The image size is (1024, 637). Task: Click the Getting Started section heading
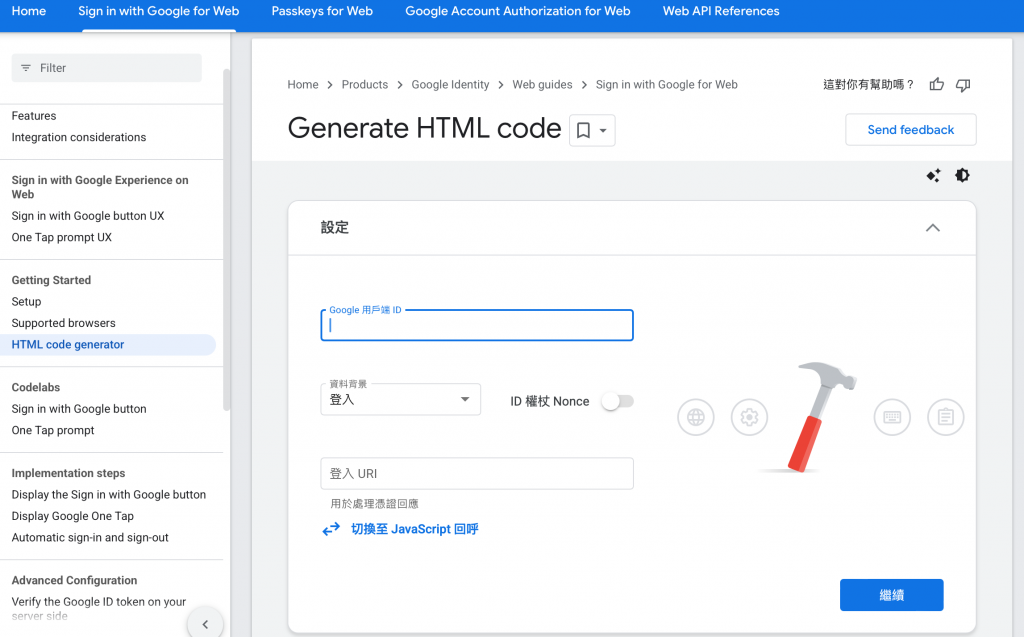(51, 280)
